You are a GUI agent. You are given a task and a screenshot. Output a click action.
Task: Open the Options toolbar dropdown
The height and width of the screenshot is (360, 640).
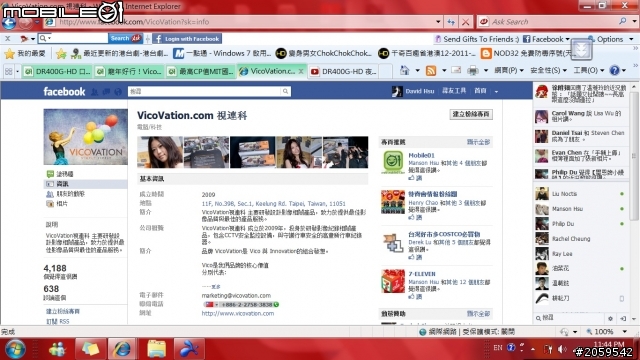click(631, 39)
